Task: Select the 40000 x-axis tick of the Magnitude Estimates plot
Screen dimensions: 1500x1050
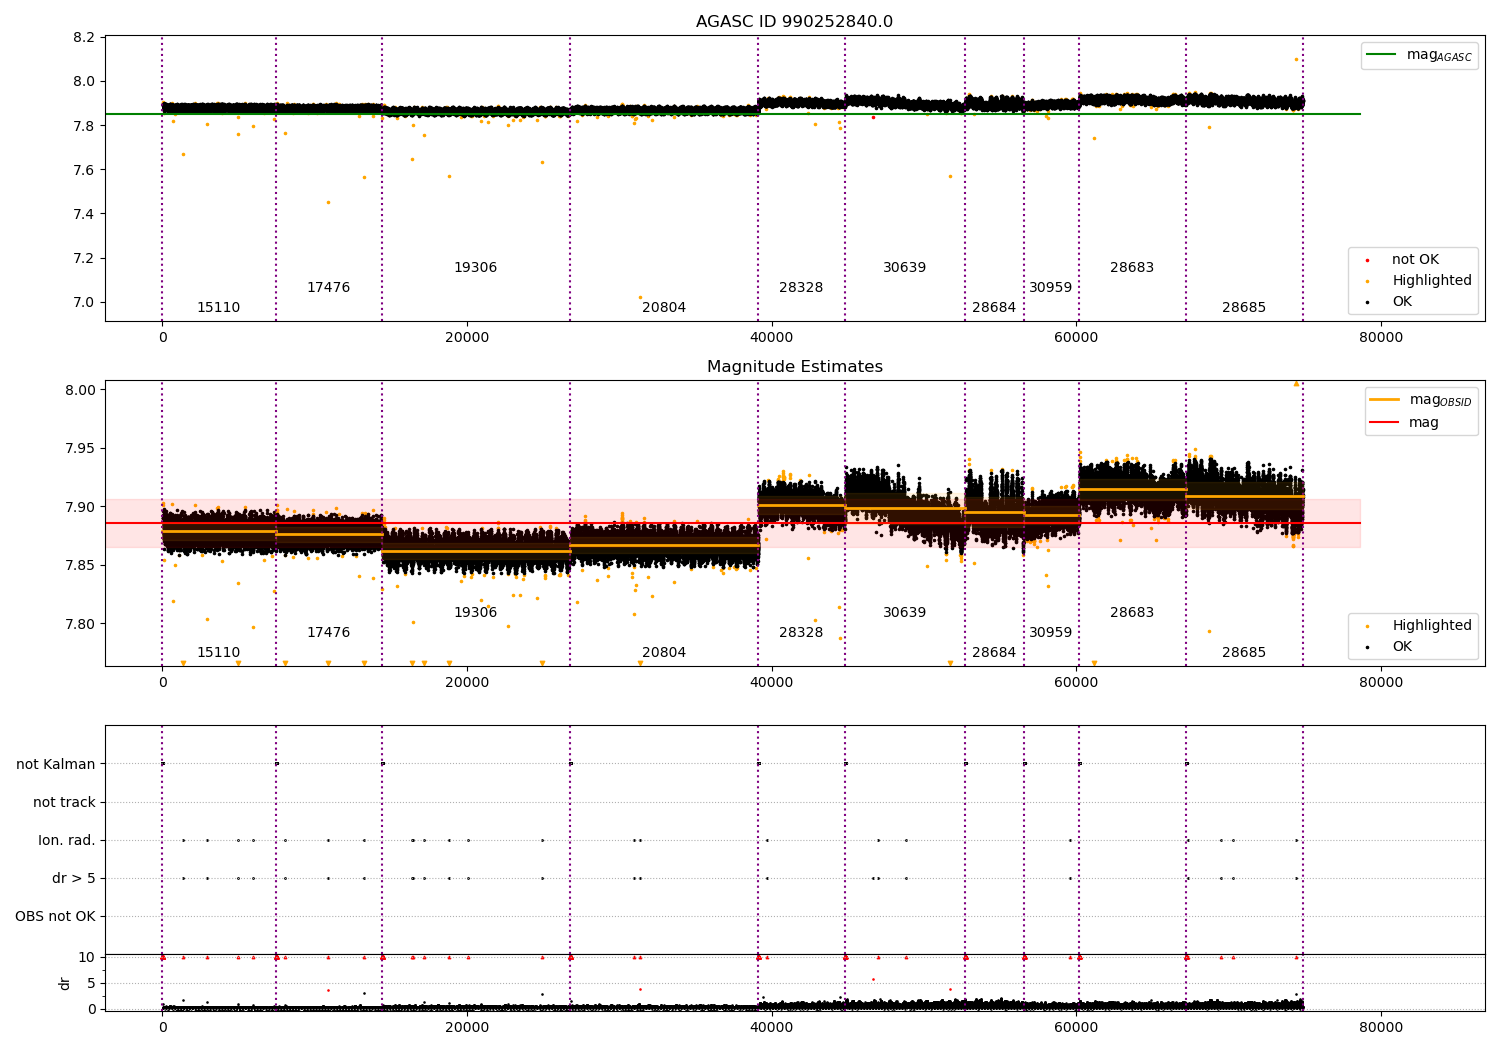Action: 772,683
